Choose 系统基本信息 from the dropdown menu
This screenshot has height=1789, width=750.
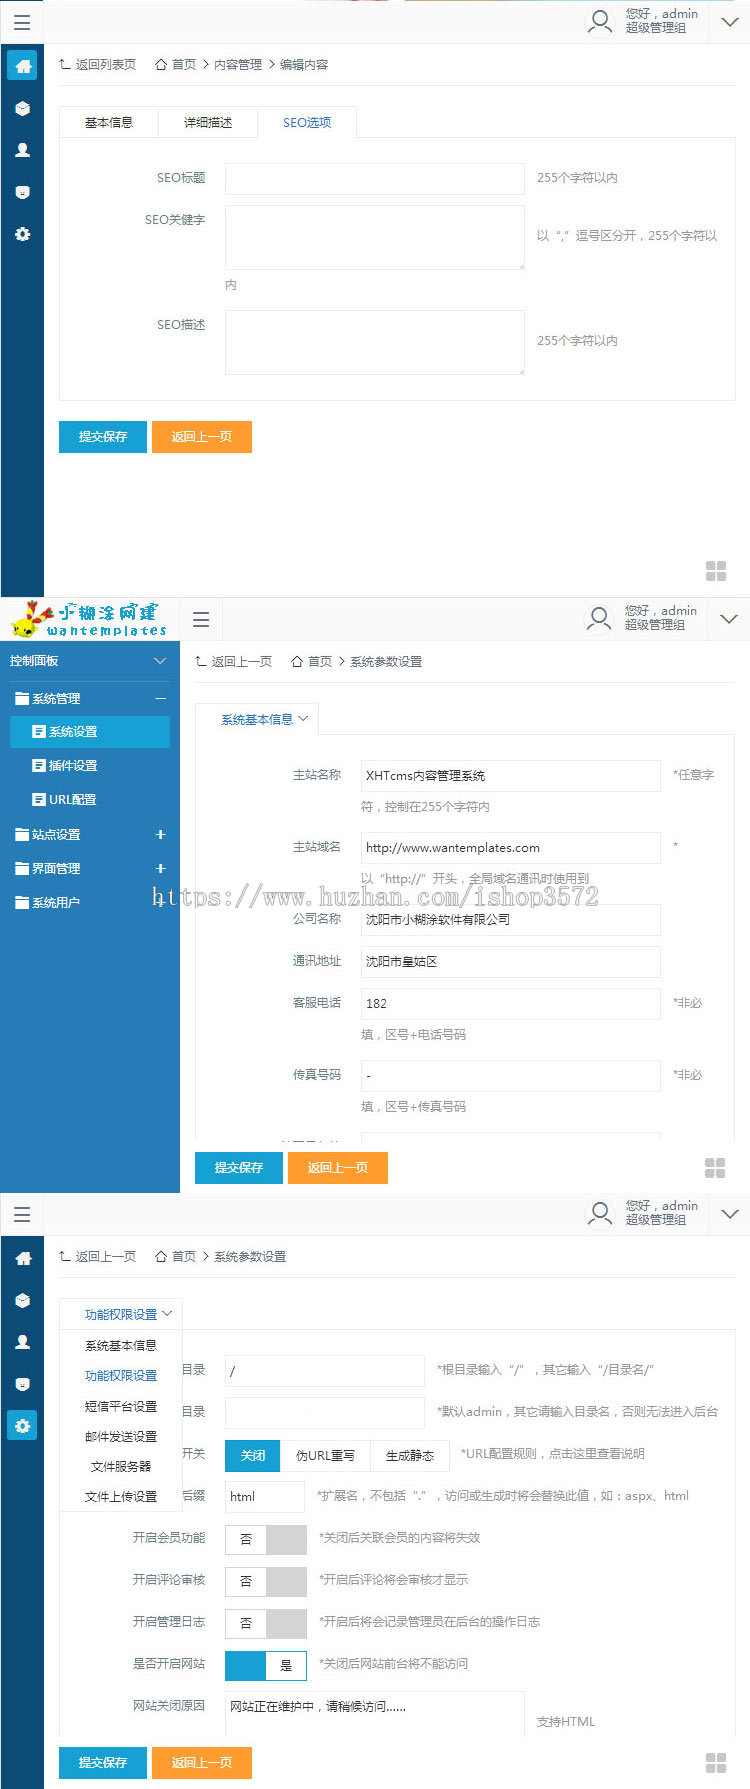121,1345
